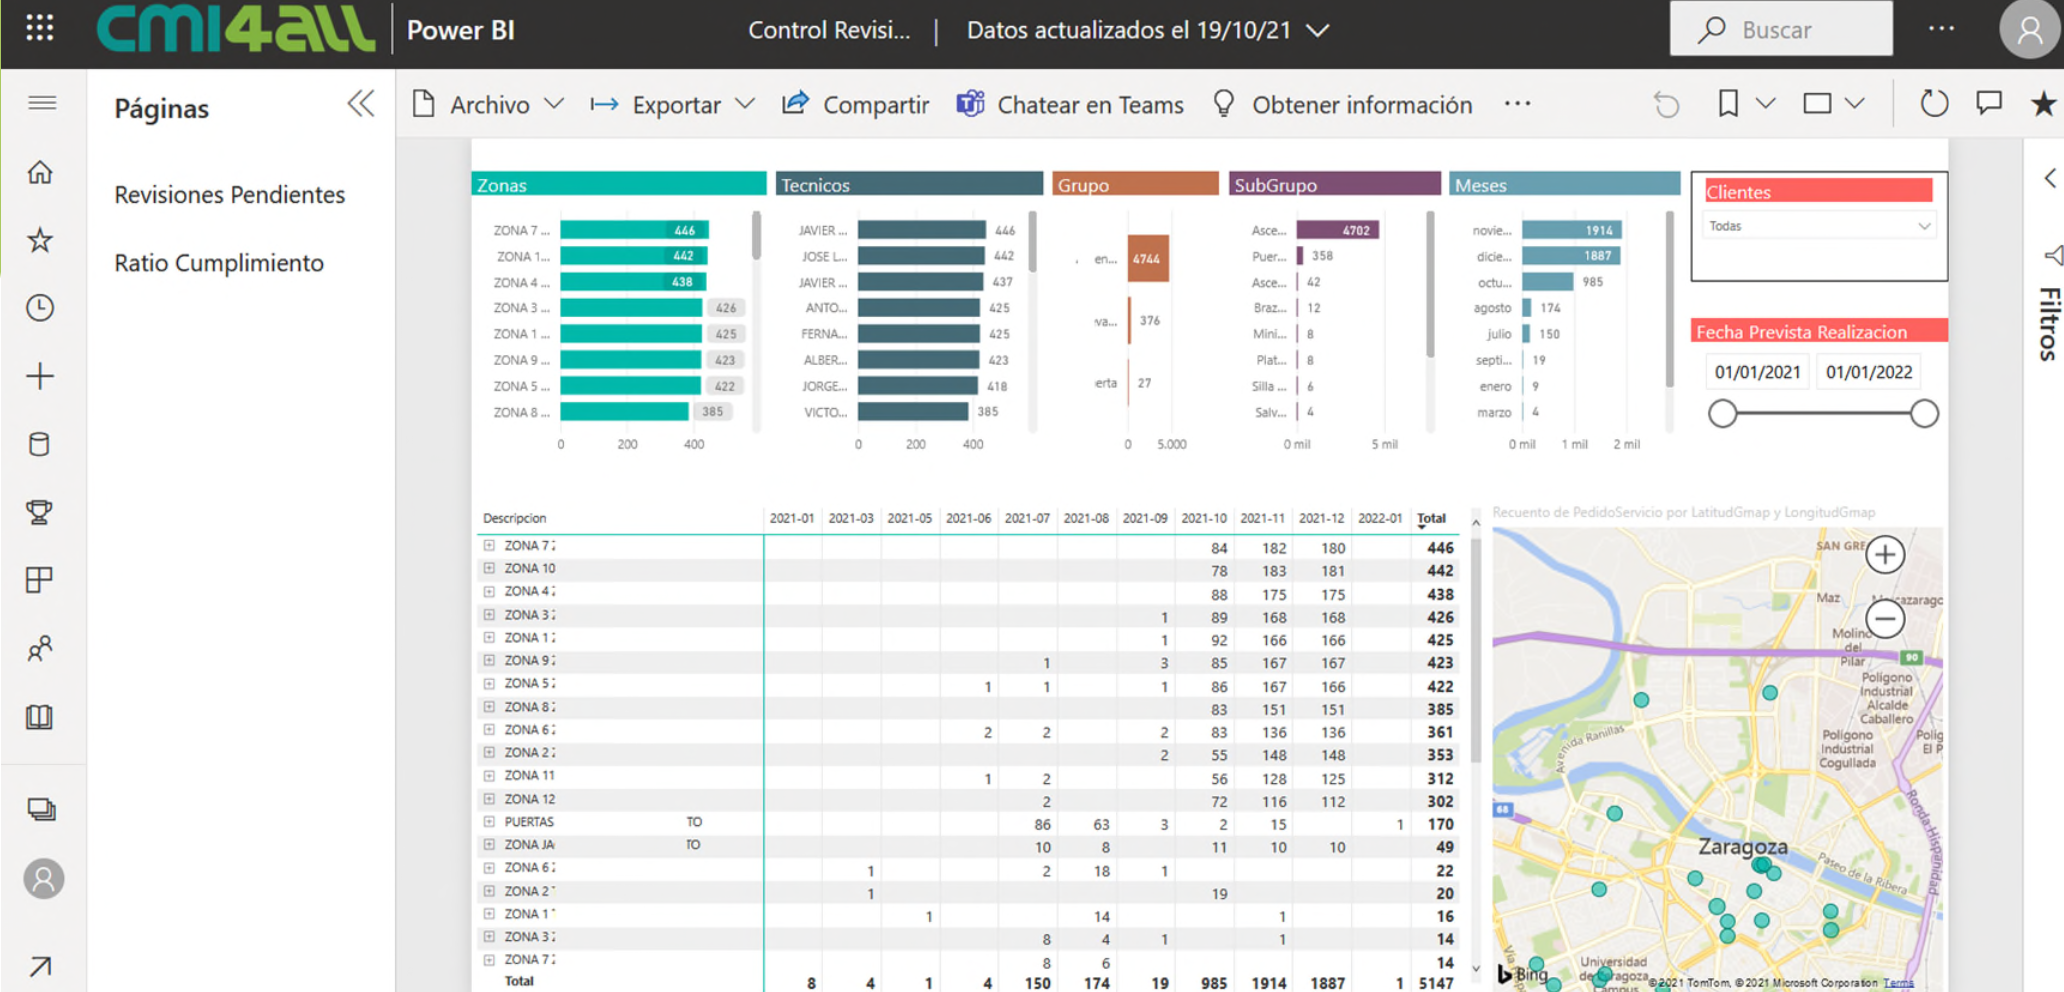The width and height of the screenshot is (2064, 992).
Task: Click the Compartir button
Action: click(x=856, y=105)
